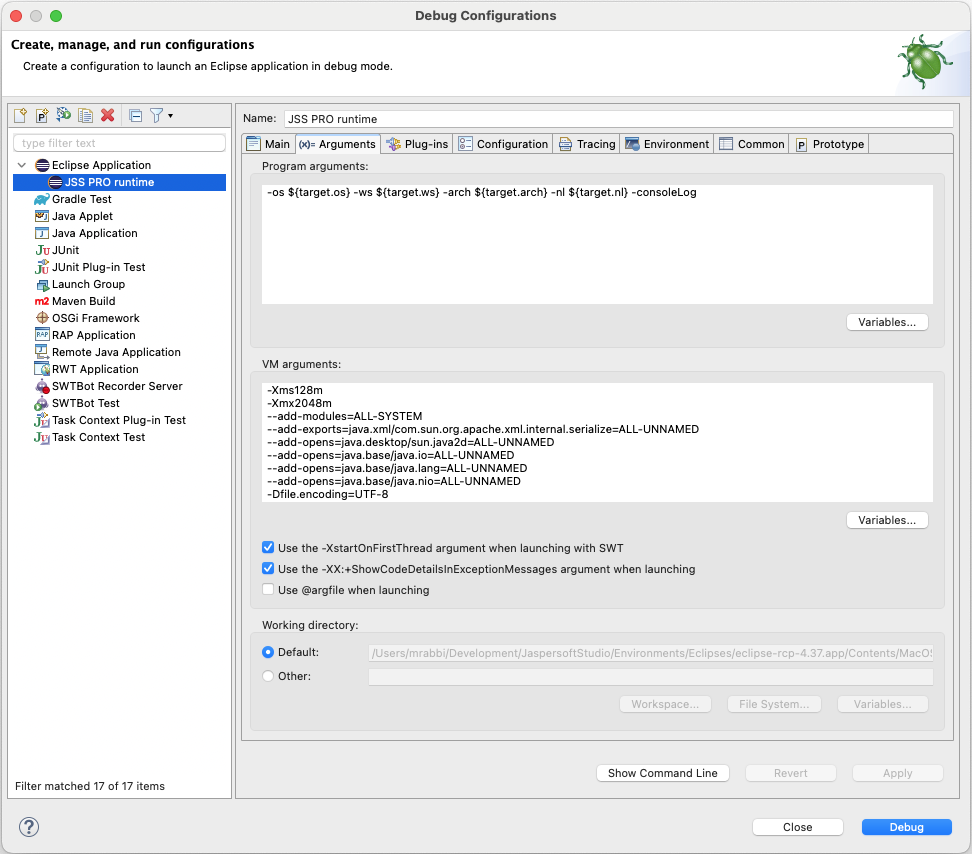Select Java Applet in the list
The height and width of the screenshot is (854, 972).
click(82, 216)
